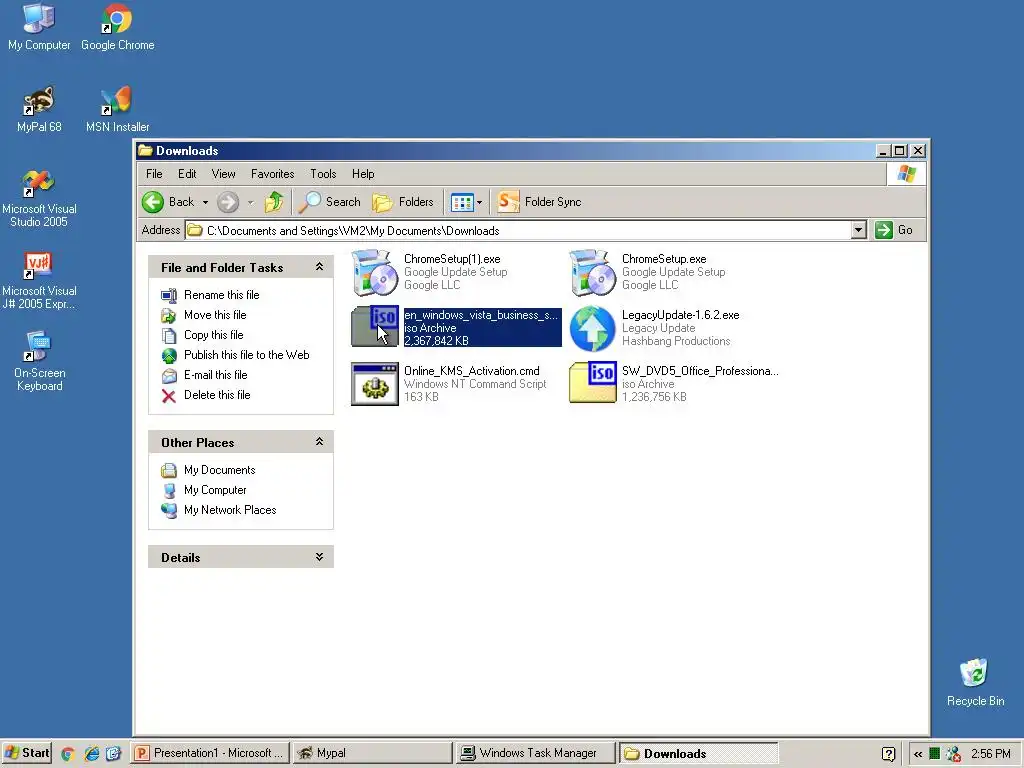
Task: Show hidden tray icons with chevron
Action: (918, 754)
